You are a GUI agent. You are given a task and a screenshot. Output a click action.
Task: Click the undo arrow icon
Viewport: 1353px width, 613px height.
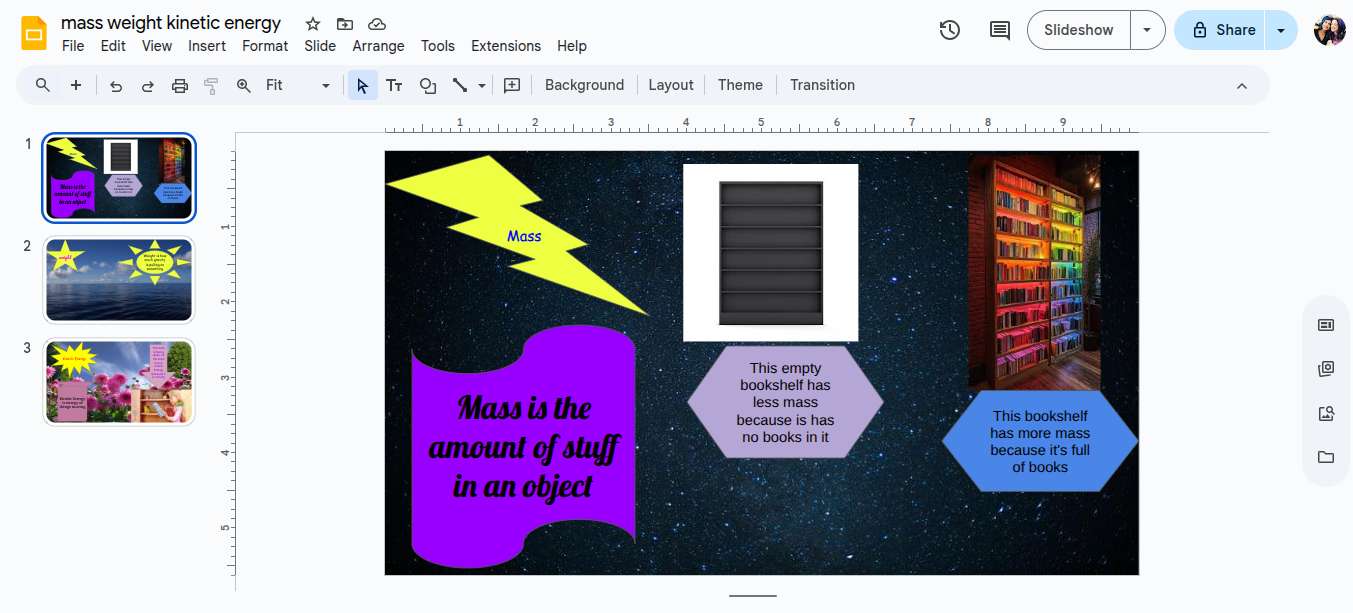[116, 86]
